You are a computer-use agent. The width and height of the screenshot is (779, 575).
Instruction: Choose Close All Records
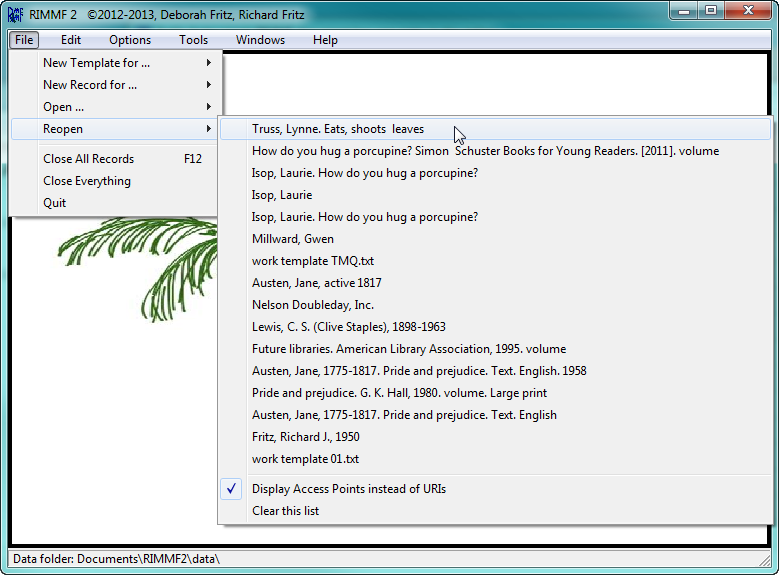tap(115, 159)
